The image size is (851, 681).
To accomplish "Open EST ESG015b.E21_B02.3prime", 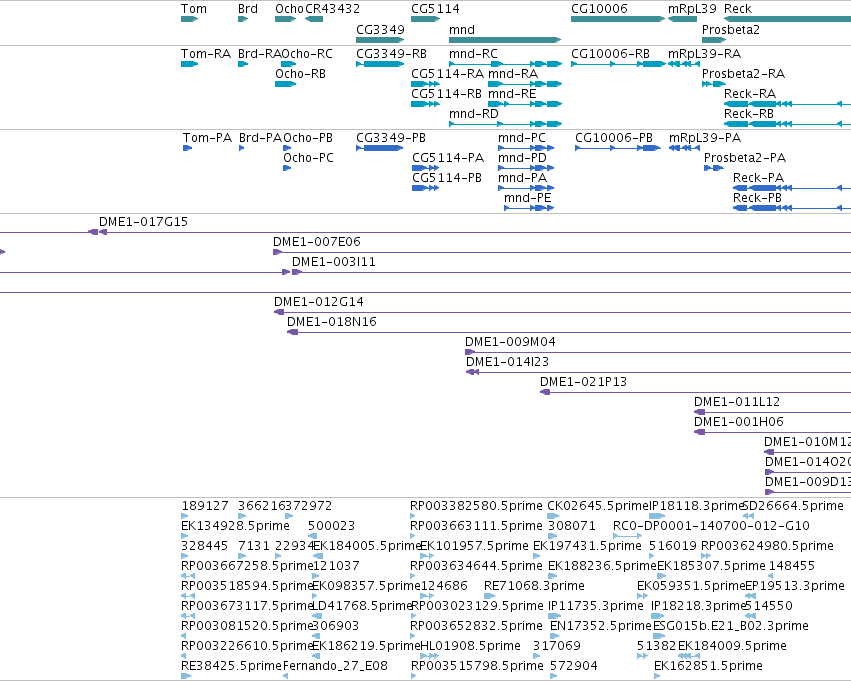I will [731, 626].
